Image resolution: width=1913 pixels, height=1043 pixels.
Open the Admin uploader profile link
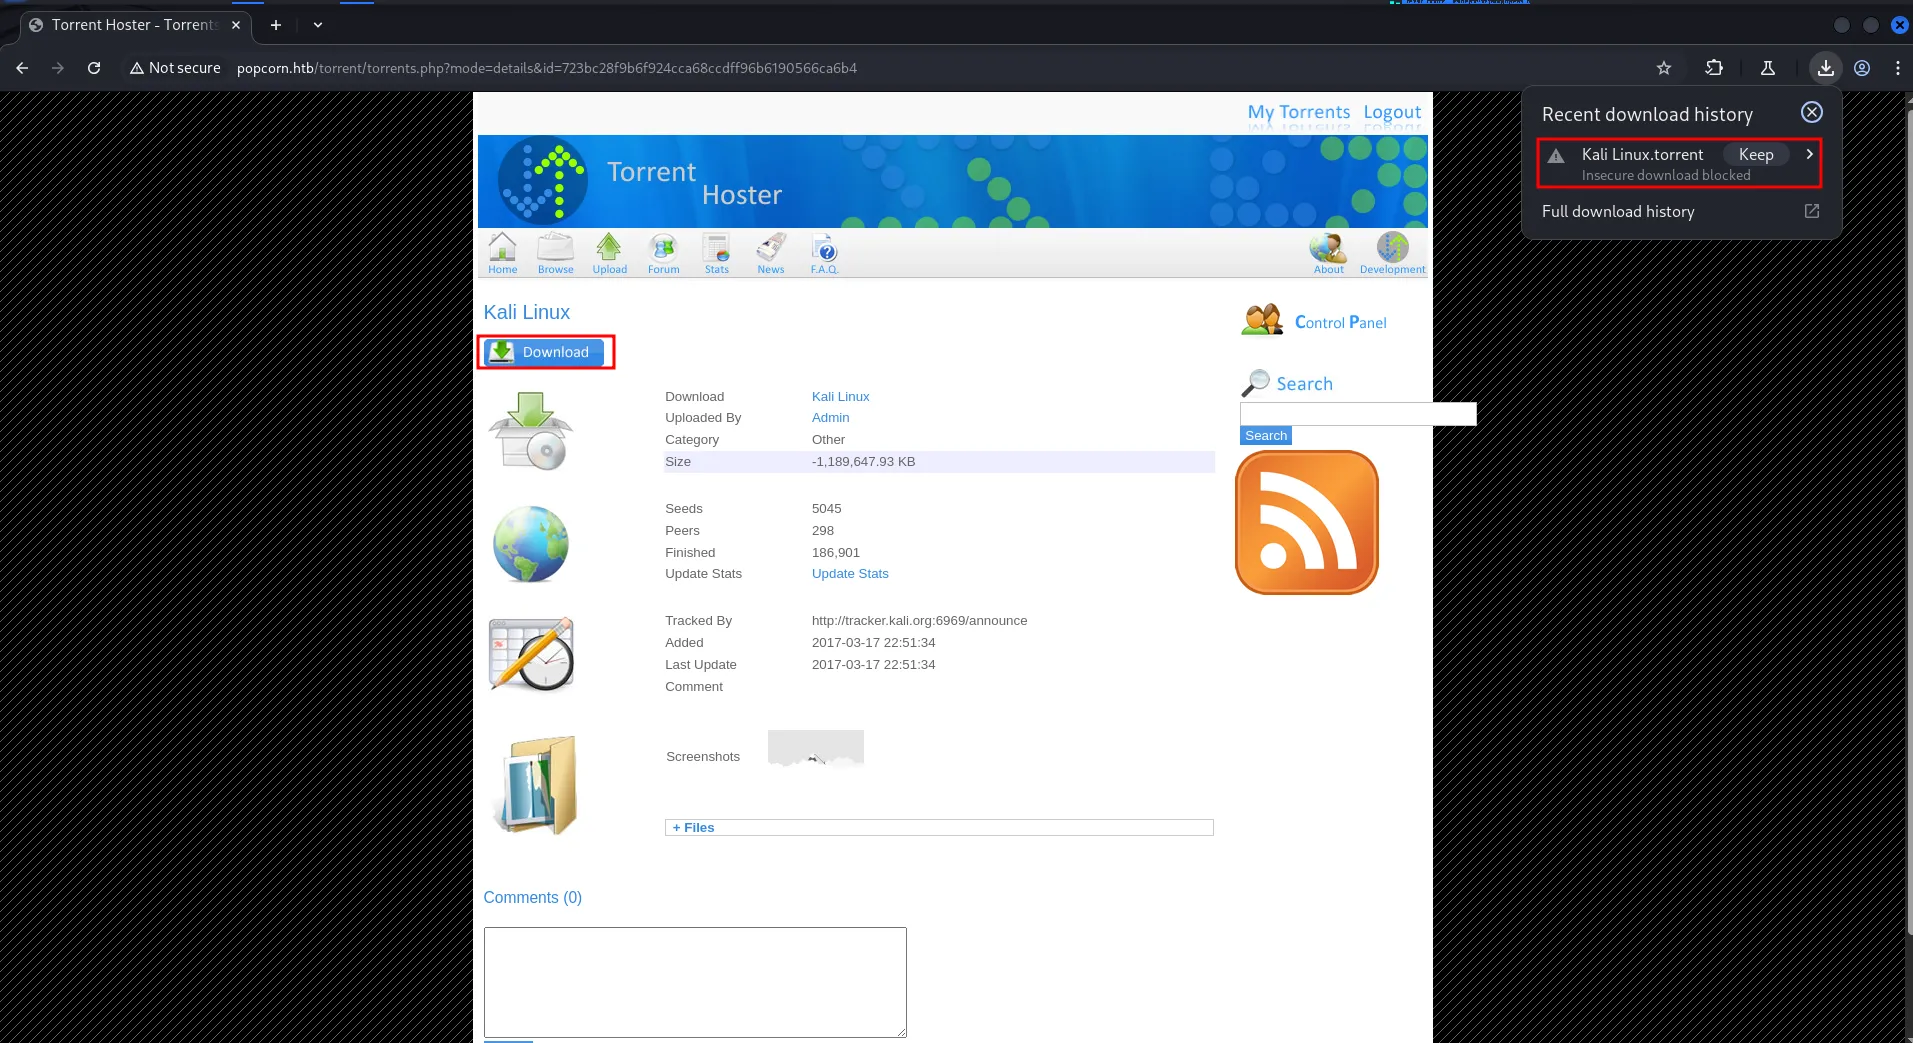(x=831, y=418)
